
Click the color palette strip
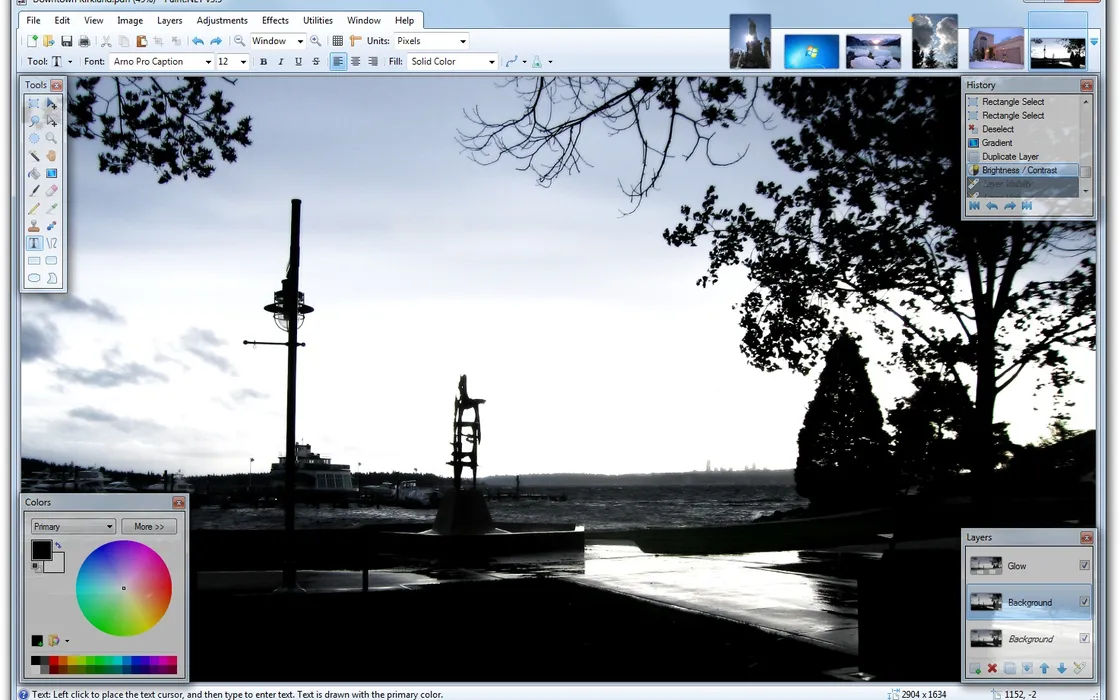click(x=104, y=665)
